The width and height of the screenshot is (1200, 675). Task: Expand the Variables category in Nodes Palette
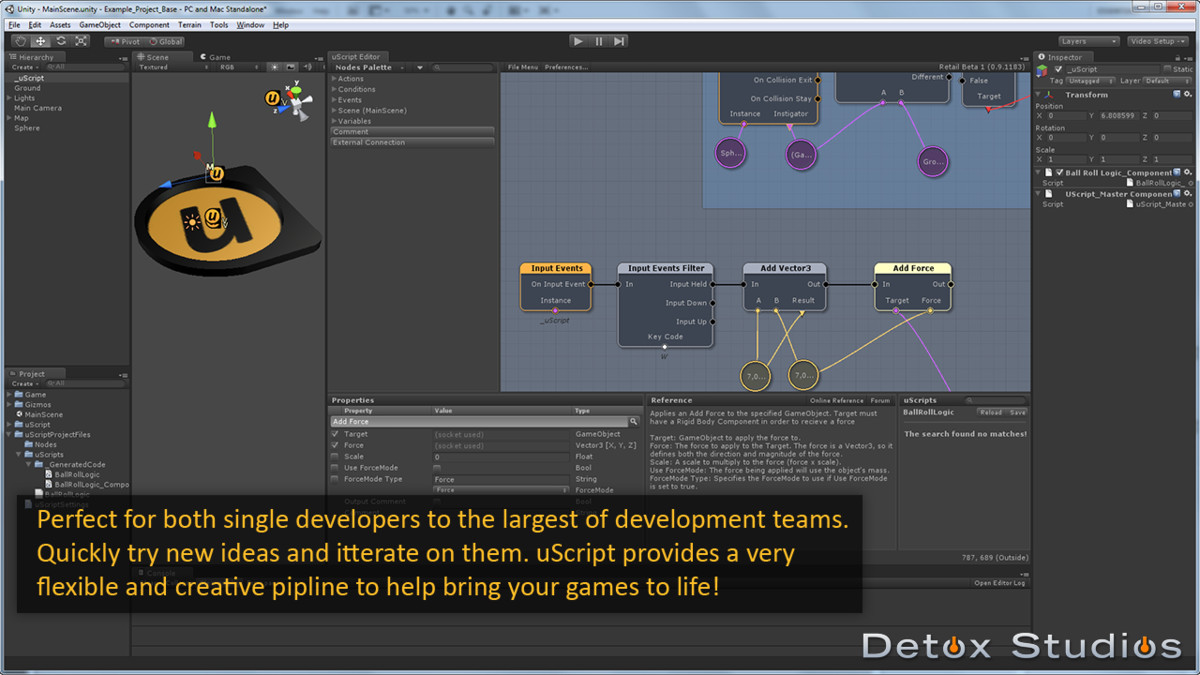pyautogui.click(x=334, y=121)
